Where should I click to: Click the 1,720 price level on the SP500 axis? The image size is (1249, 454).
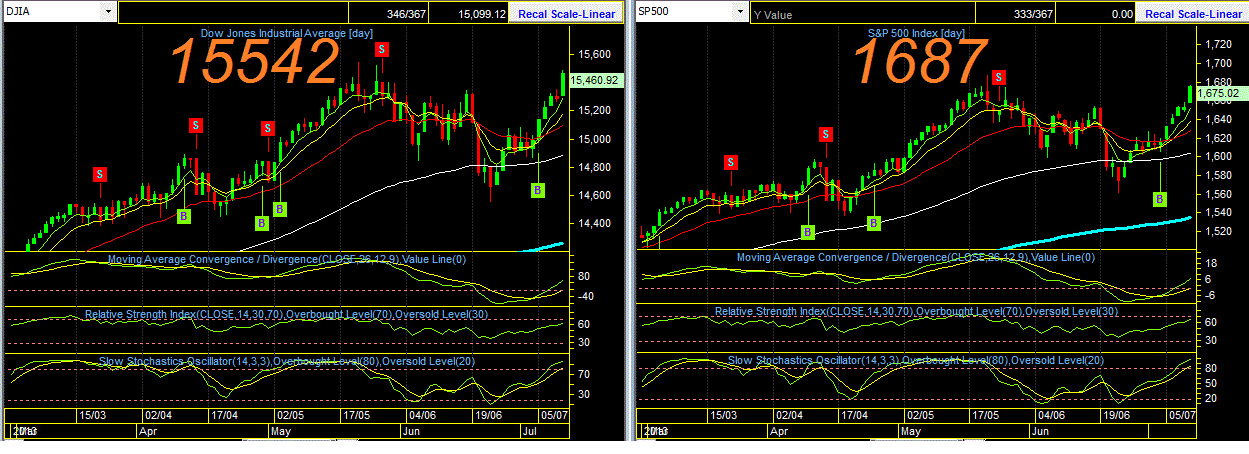1215,45
